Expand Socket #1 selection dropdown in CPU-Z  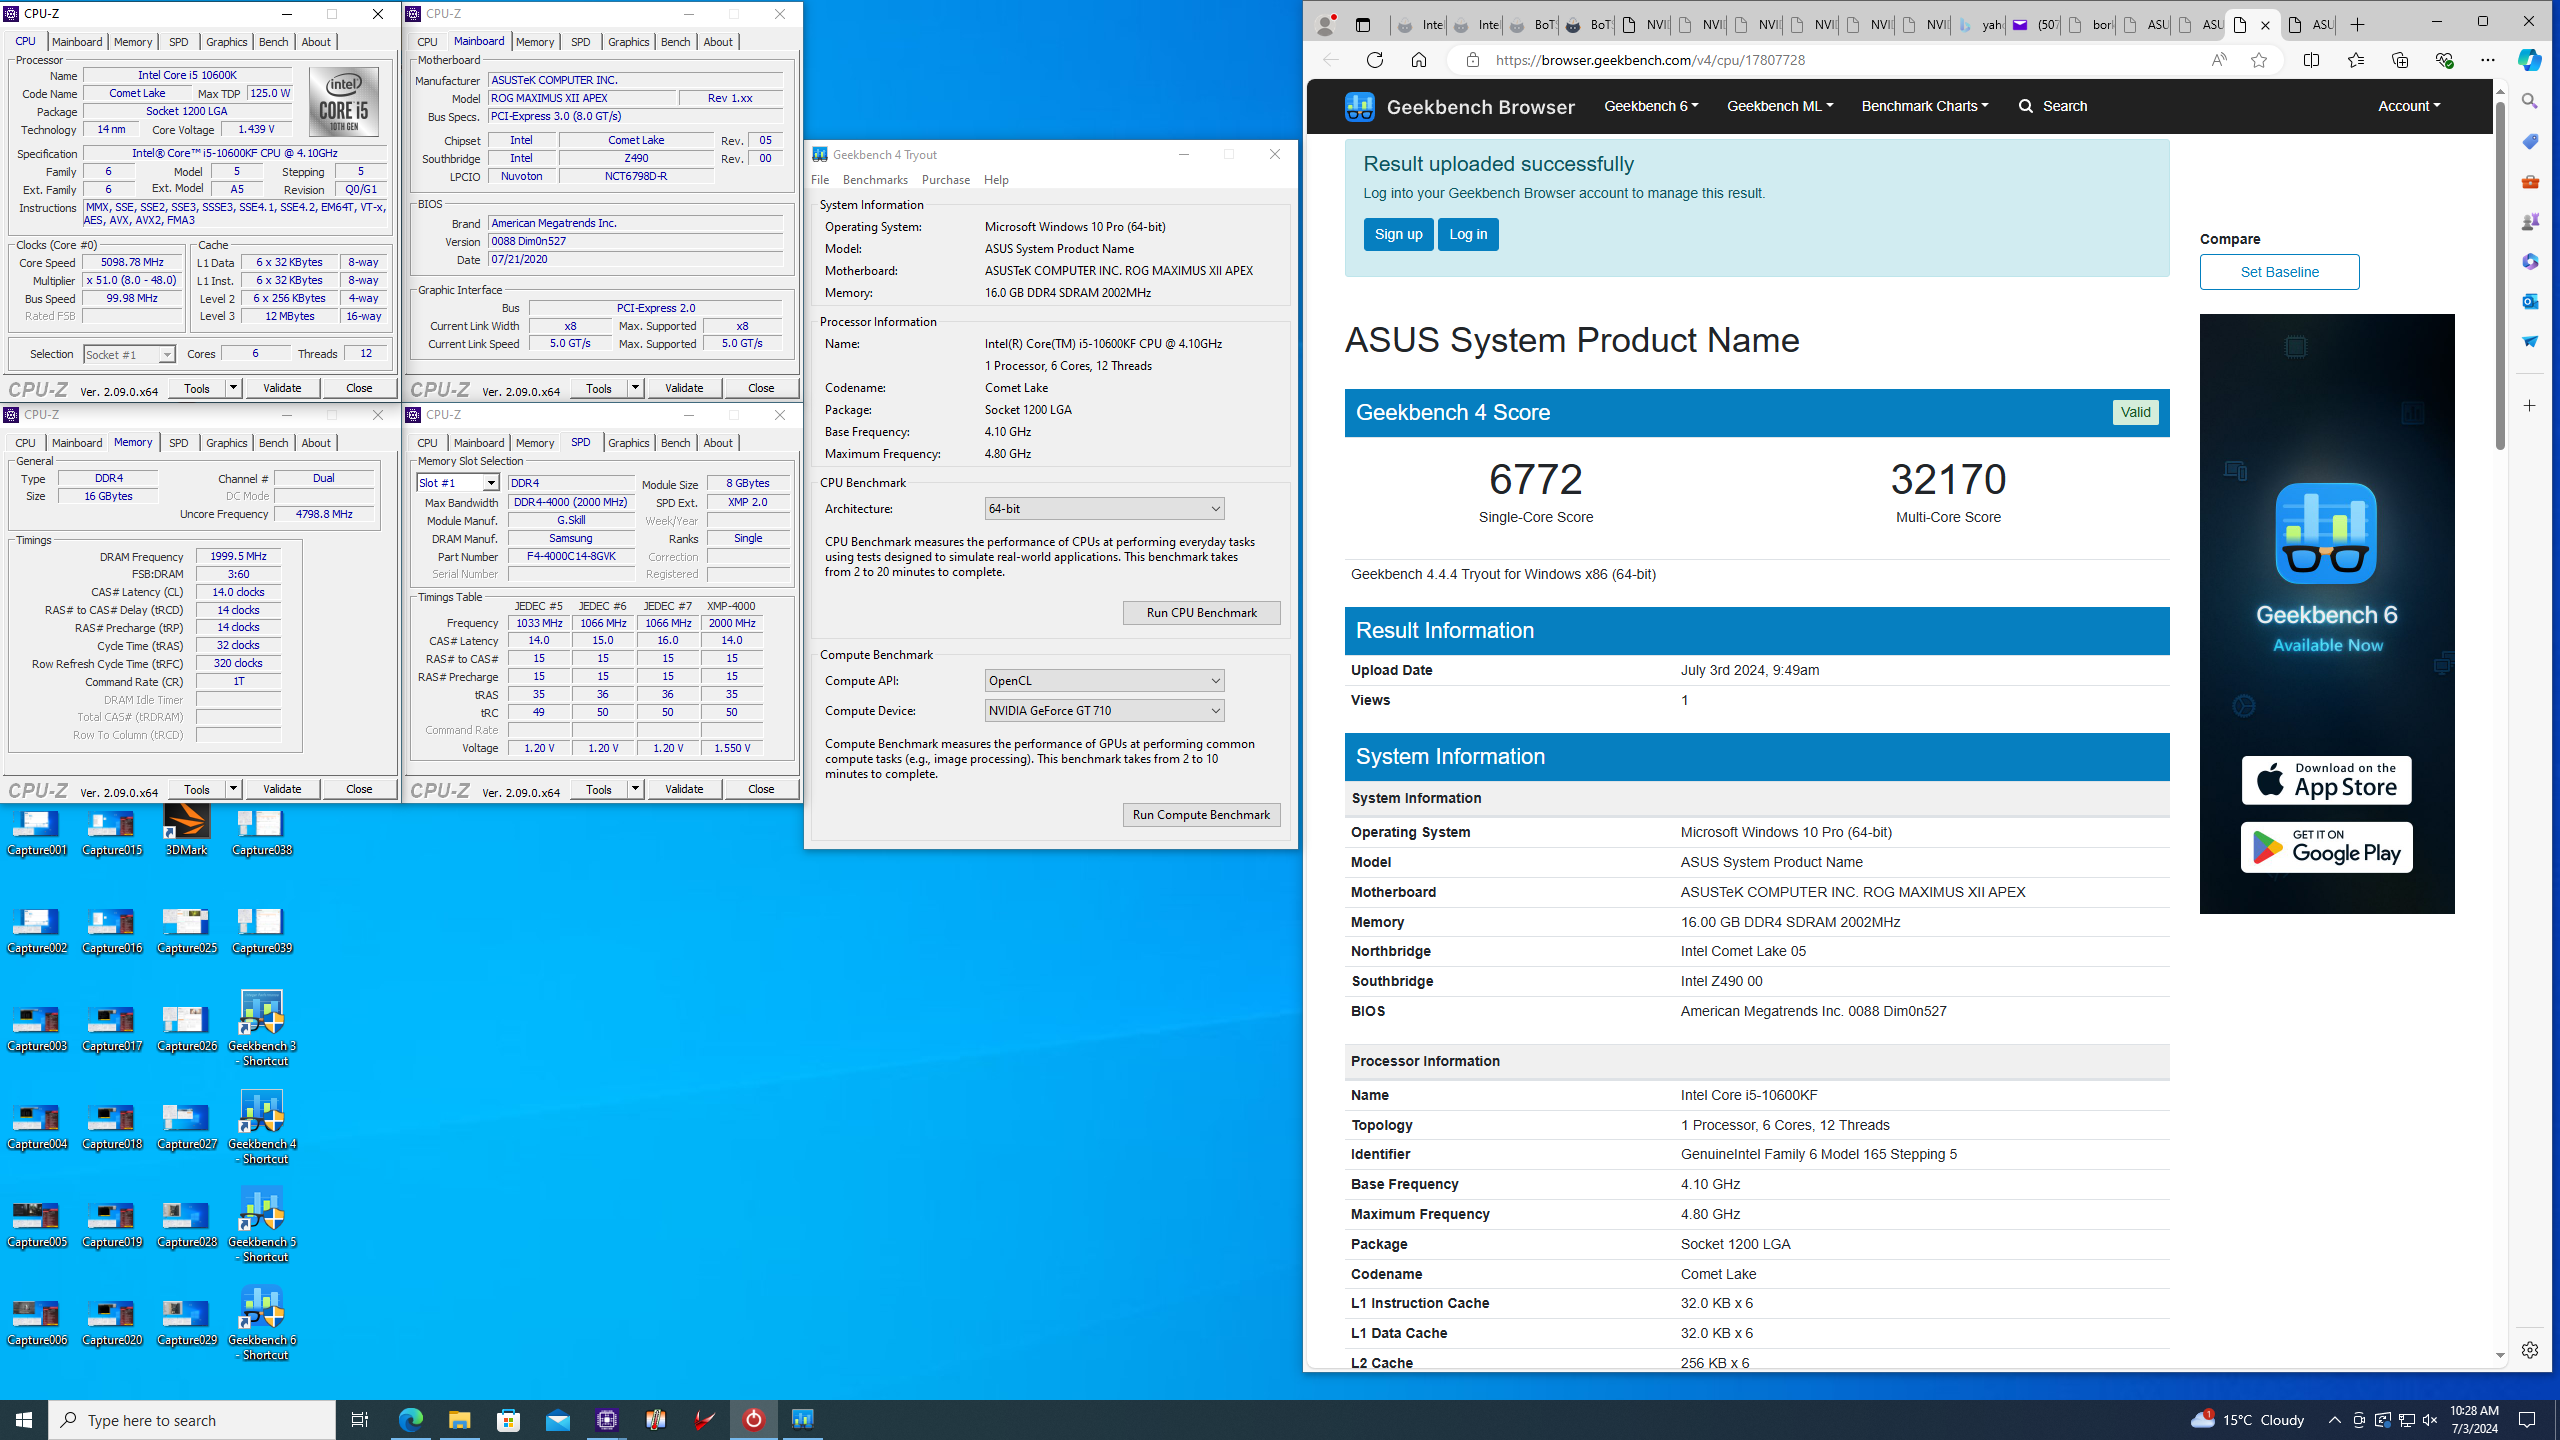pos(166,355)
